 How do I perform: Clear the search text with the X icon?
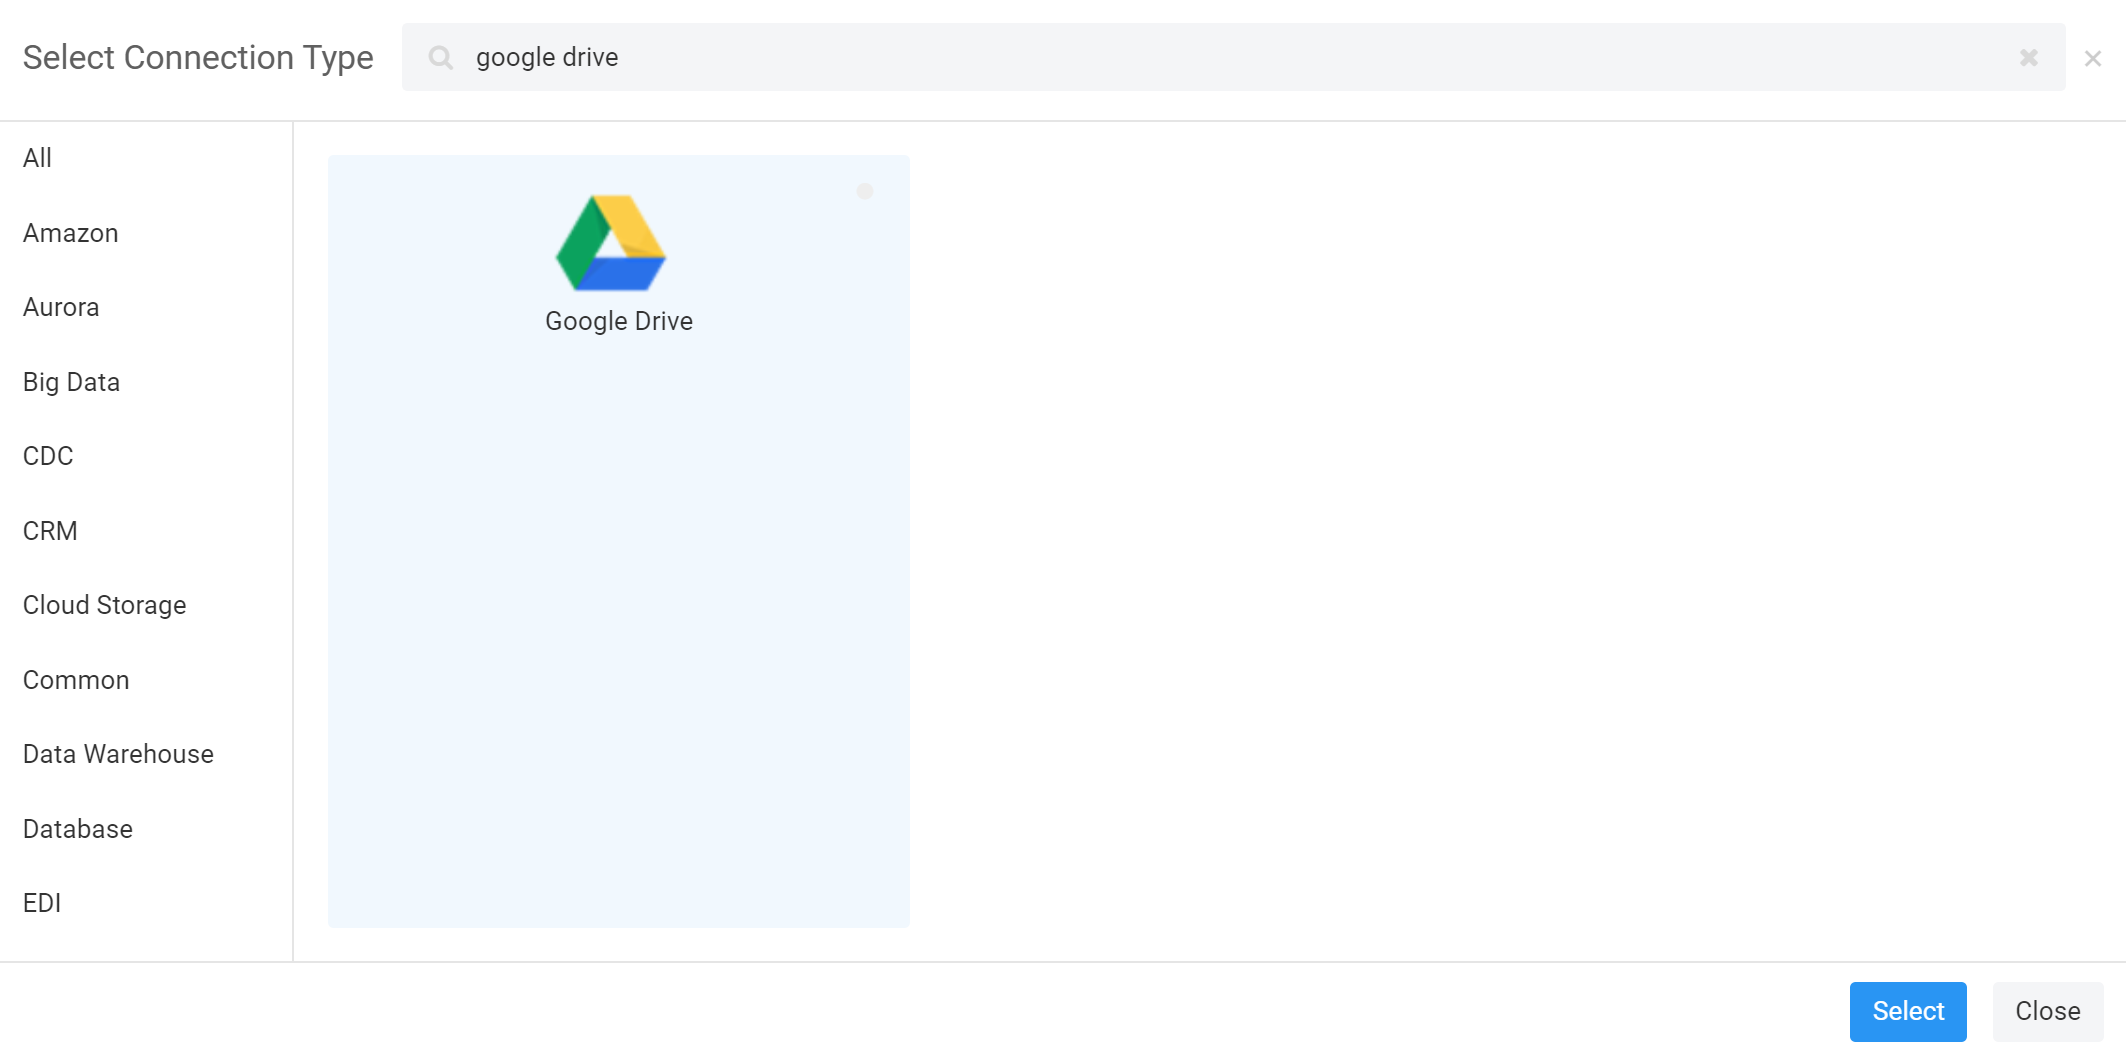pos(2028,58)
